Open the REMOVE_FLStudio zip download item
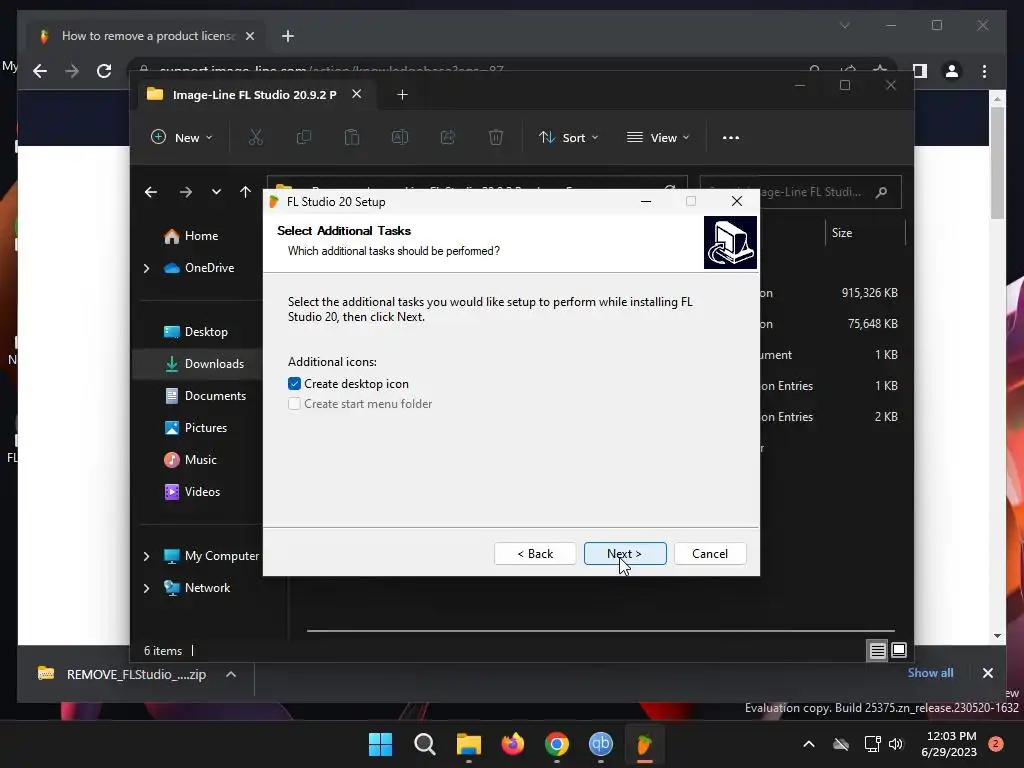 point(123,674)
